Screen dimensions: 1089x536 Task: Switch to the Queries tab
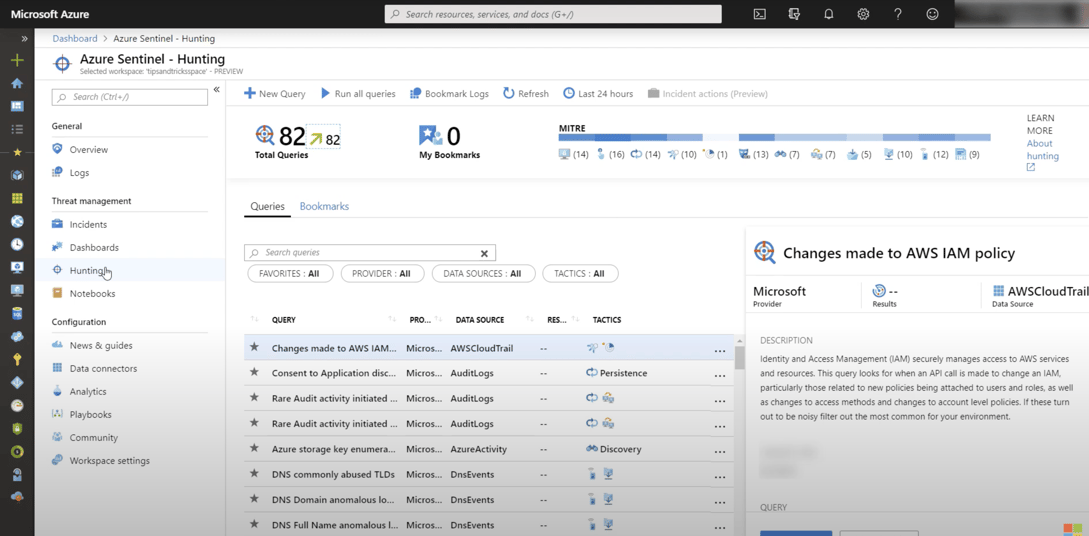(267, 206)
